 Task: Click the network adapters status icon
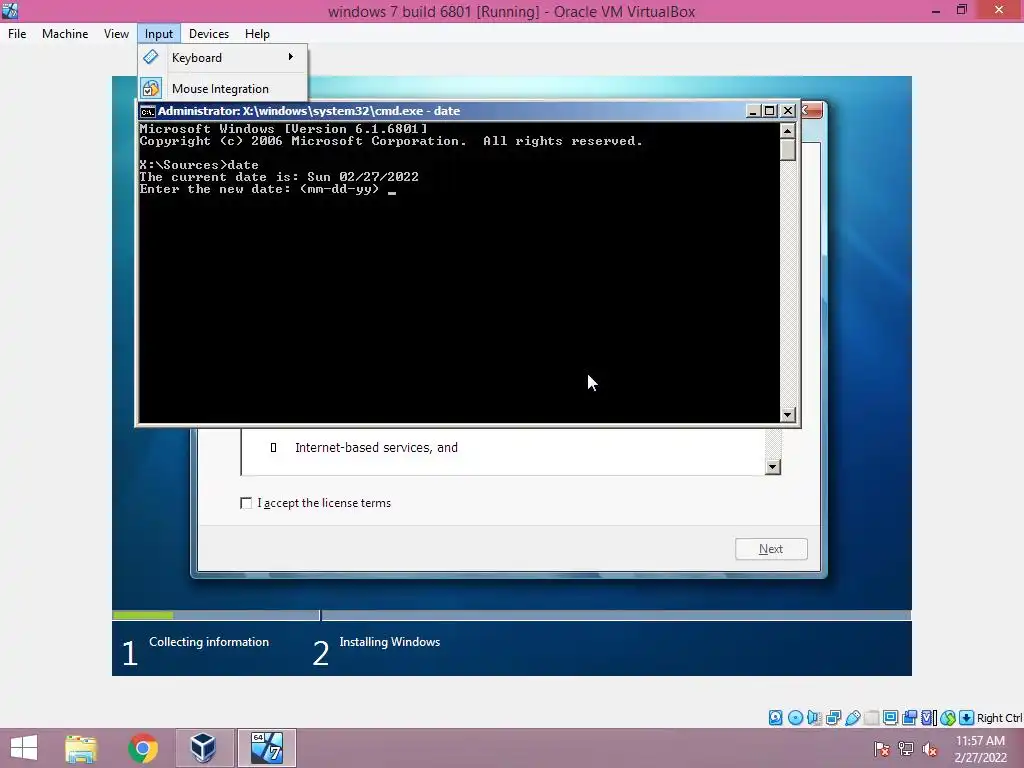[x=833, y=718]
